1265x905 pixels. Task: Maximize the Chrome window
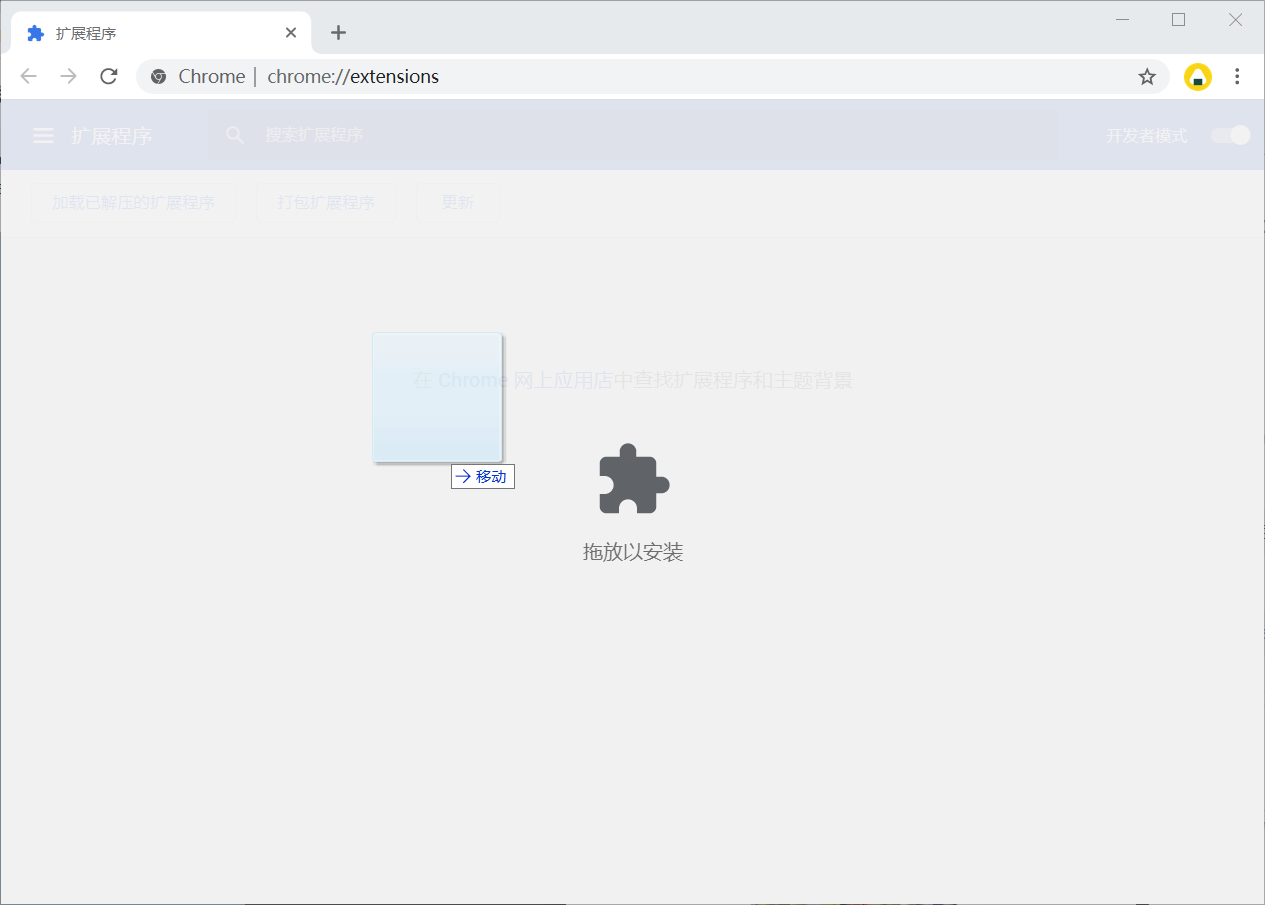coord(1178,20)
